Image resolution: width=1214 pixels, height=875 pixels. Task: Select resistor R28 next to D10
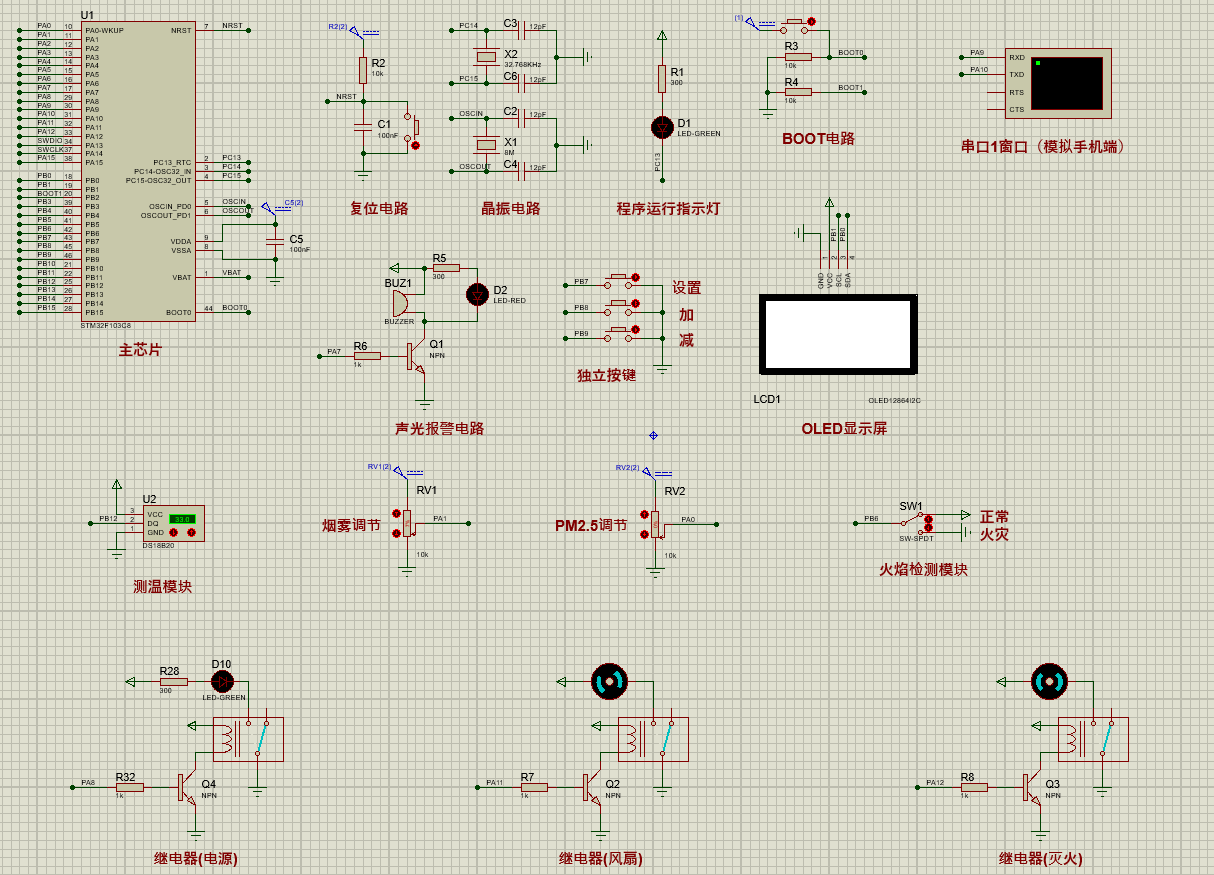(x=174, y=682)
